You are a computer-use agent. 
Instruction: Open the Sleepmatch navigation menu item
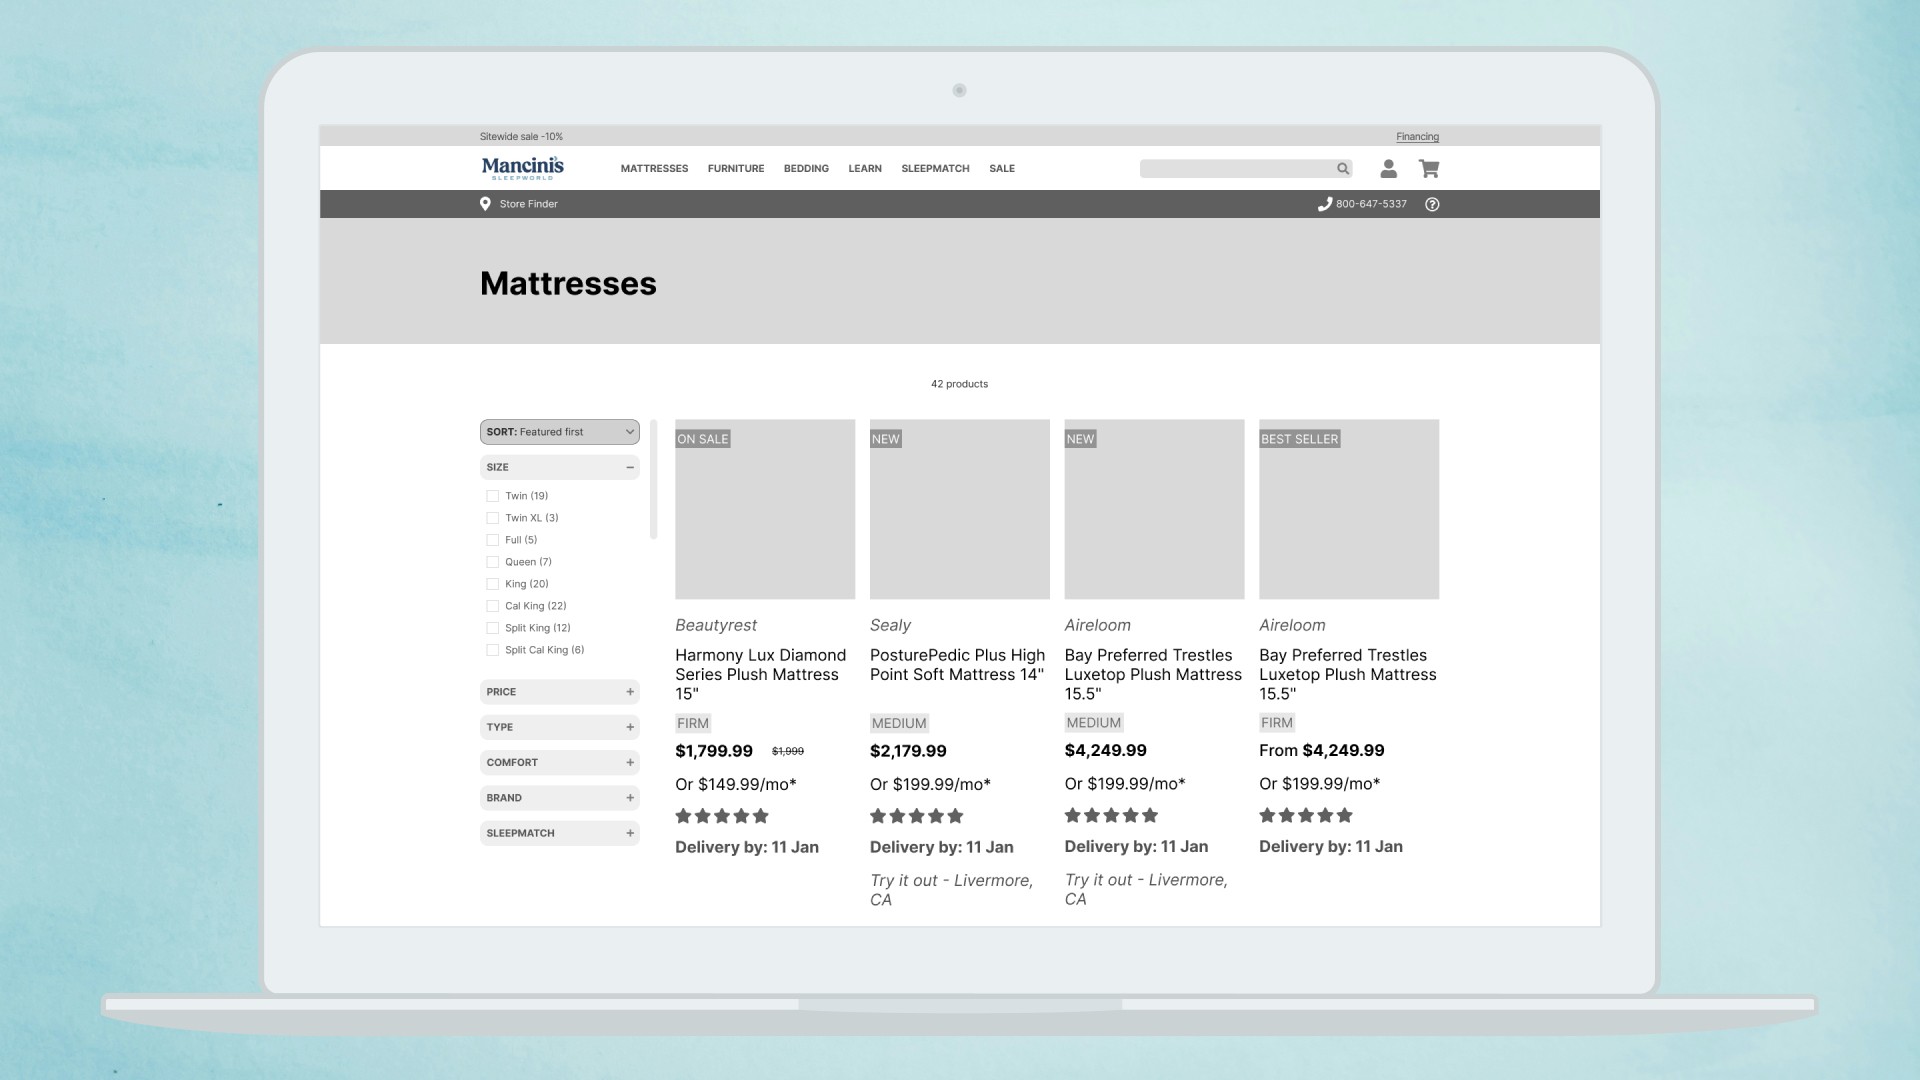pyautogui.click(x=935, y=169)
